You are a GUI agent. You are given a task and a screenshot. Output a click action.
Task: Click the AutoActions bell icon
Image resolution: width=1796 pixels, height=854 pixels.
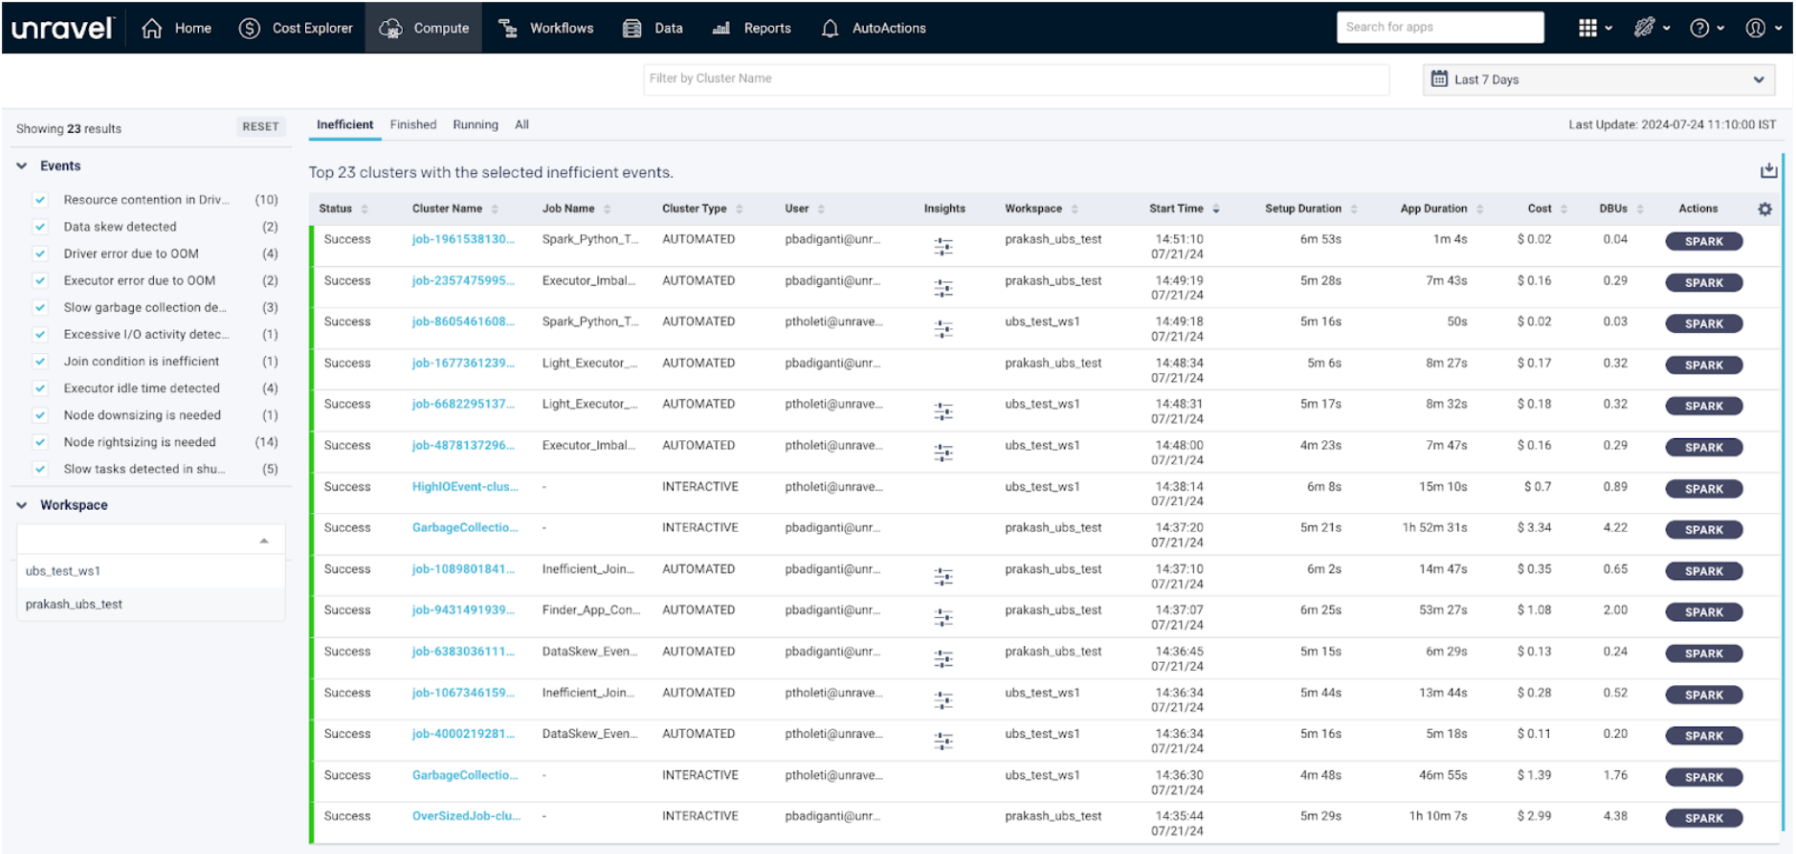(829, 29)
